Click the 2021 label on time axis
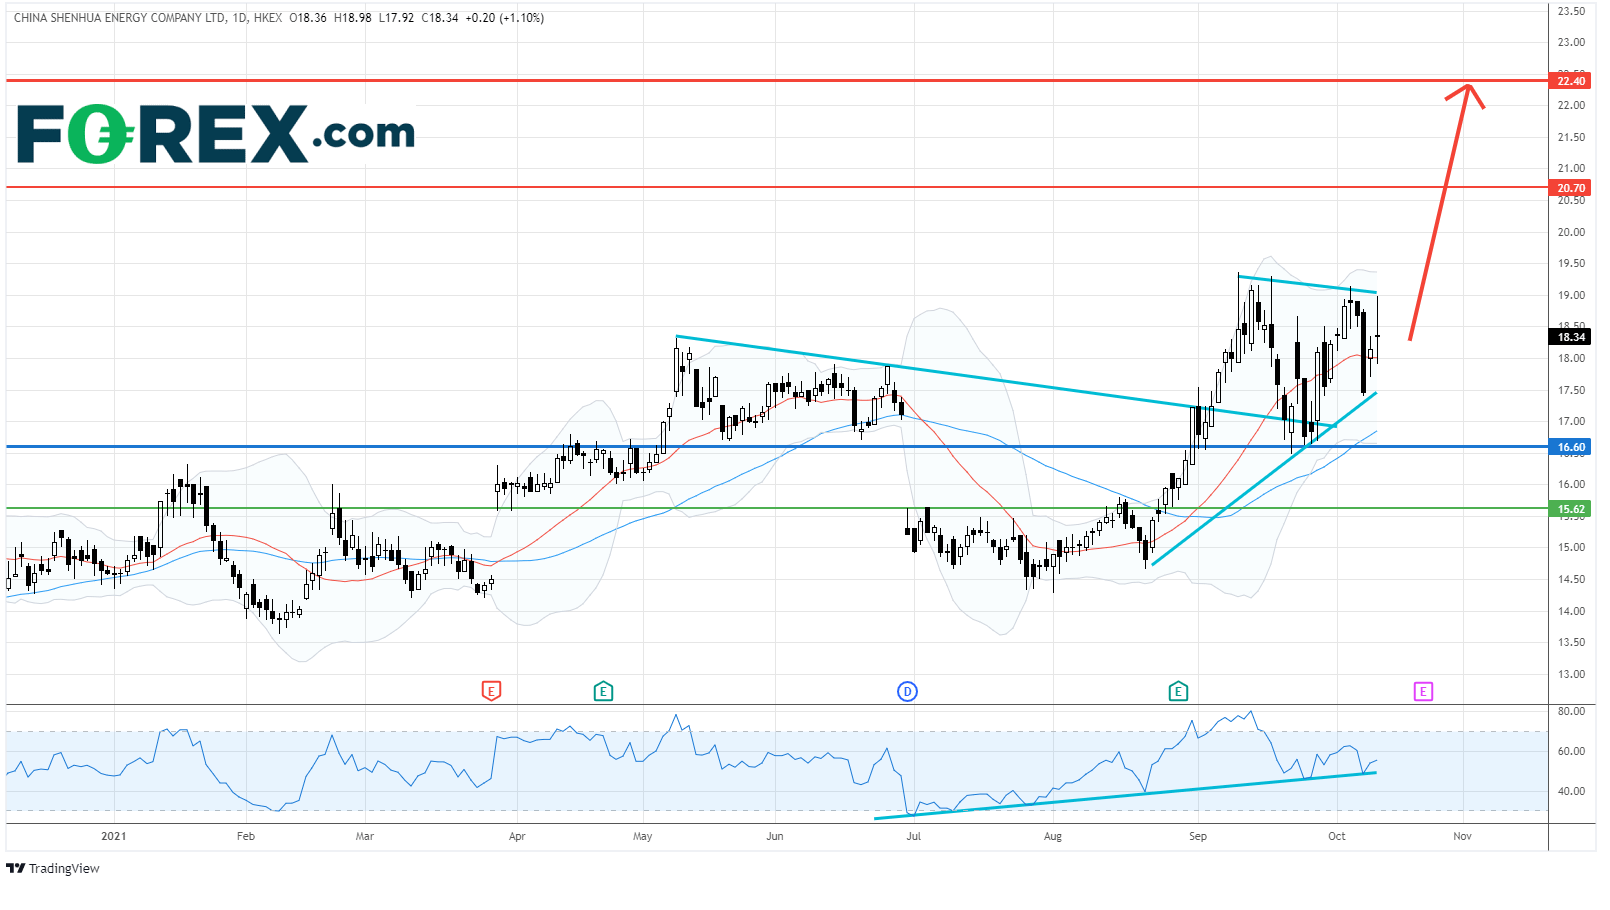Screen dimensions: 1610x910 pyautogui.click(x=114, y=836)
